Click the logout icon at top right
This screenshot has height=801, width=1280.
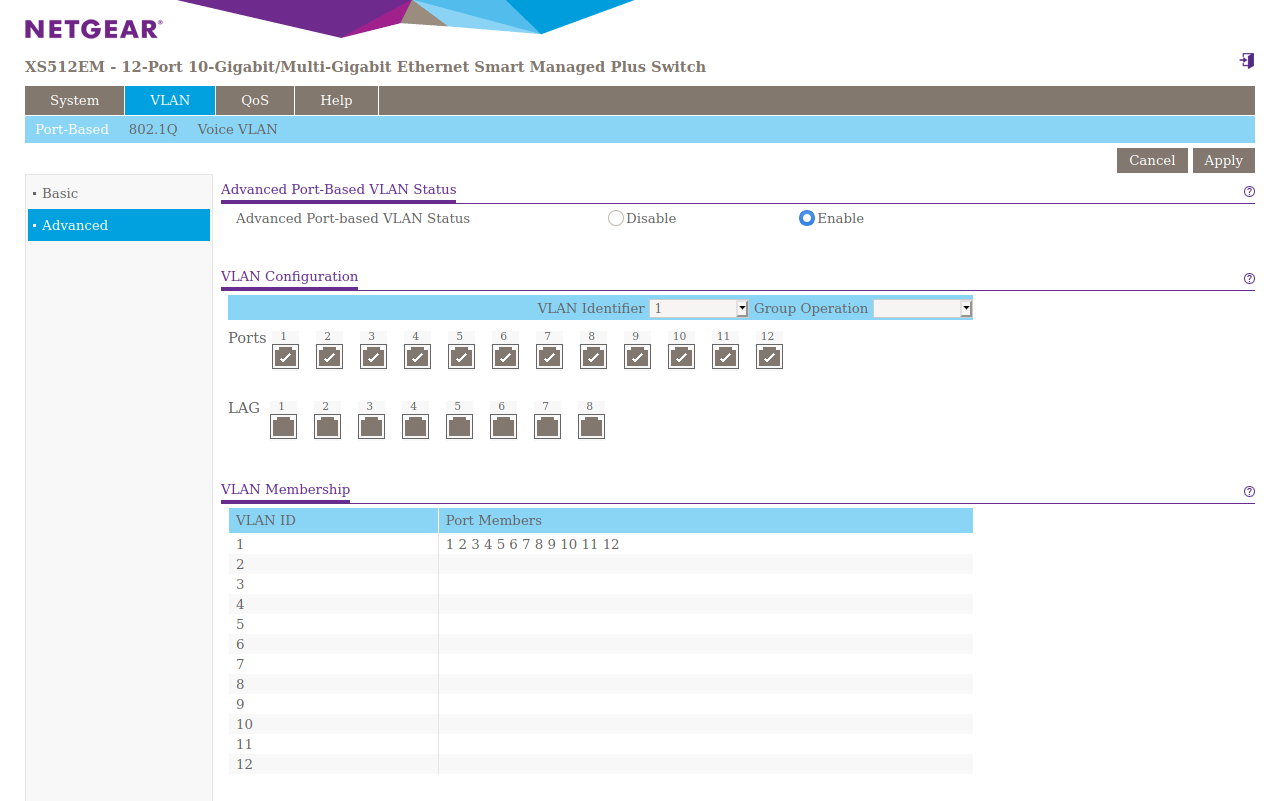click(x=1246, y=61)
